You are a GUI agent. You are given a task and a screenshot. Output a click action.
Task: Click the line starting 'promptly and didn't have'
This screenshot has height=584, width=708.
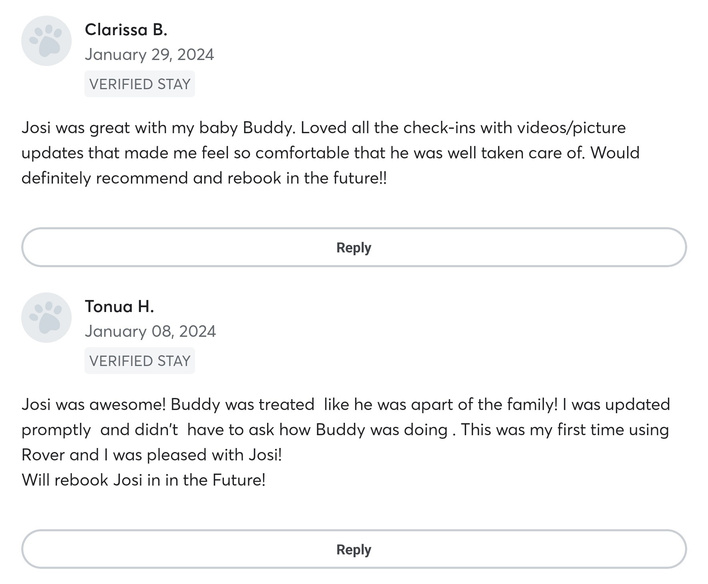click(345, 430)
